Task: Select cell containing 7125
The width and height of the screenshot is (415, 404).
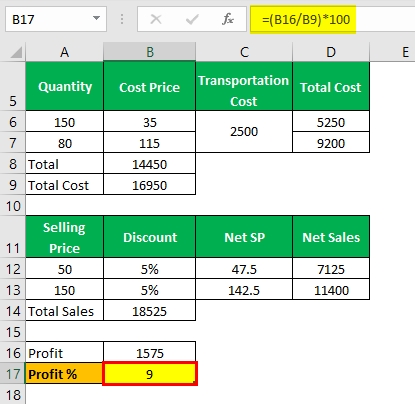Action: [331, 269]
